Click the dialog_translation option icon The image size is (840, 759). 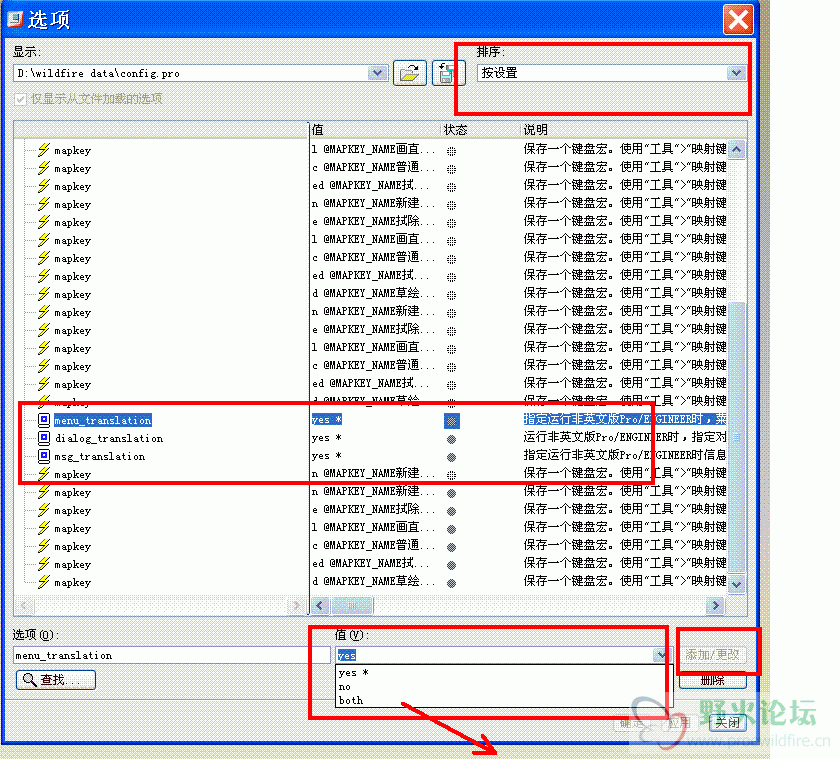coord(44,438)
